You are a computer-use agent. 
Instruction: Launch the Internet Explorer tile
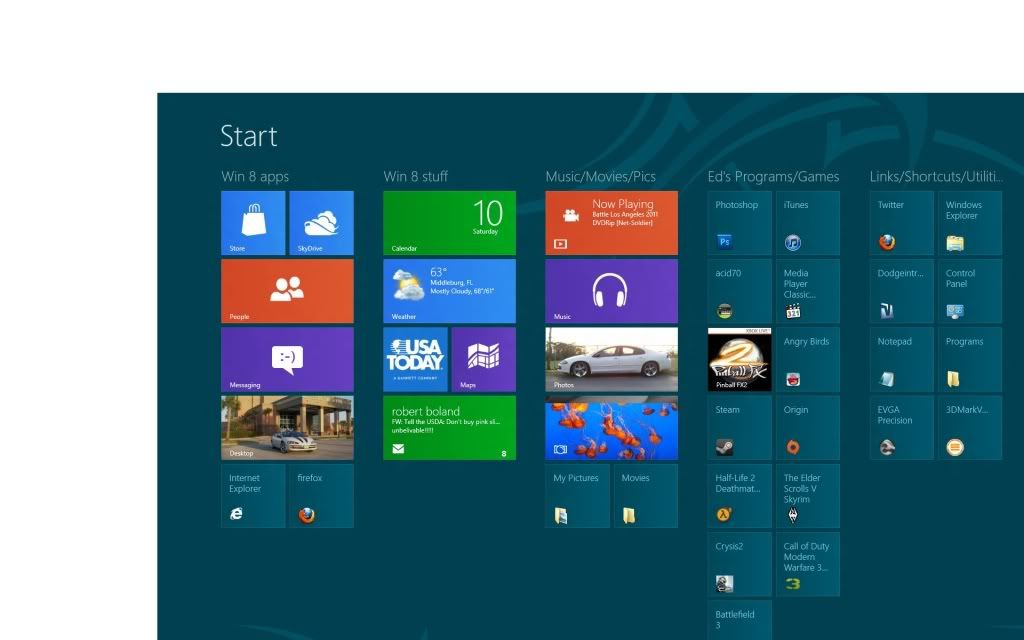point(253,496)
